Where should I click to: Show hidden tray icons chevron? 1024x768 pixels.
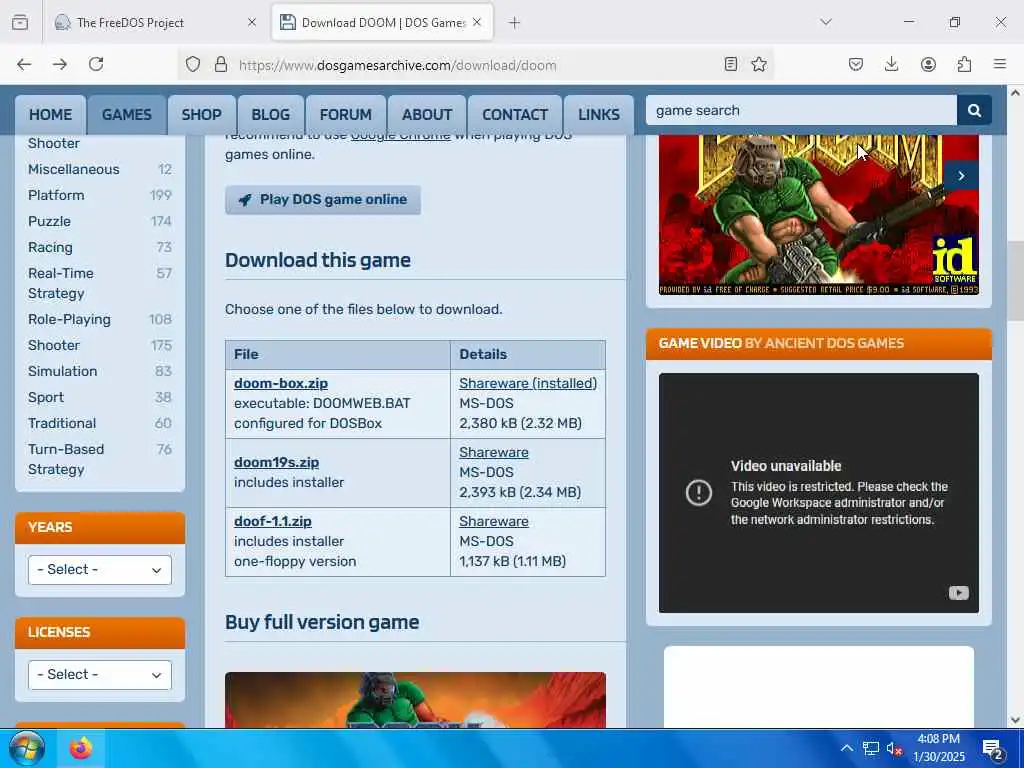[846, 748]
